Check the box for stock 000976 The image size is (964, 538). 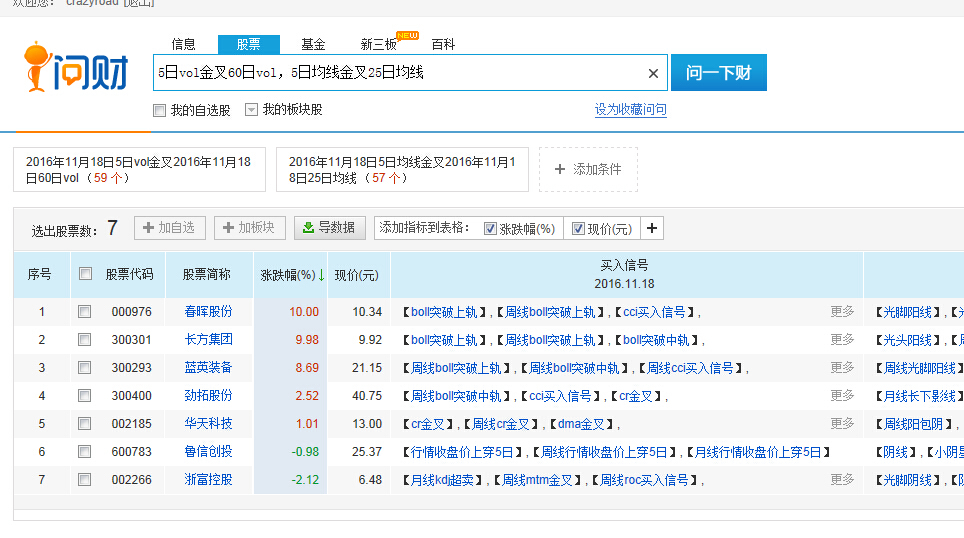click(84, 312)
